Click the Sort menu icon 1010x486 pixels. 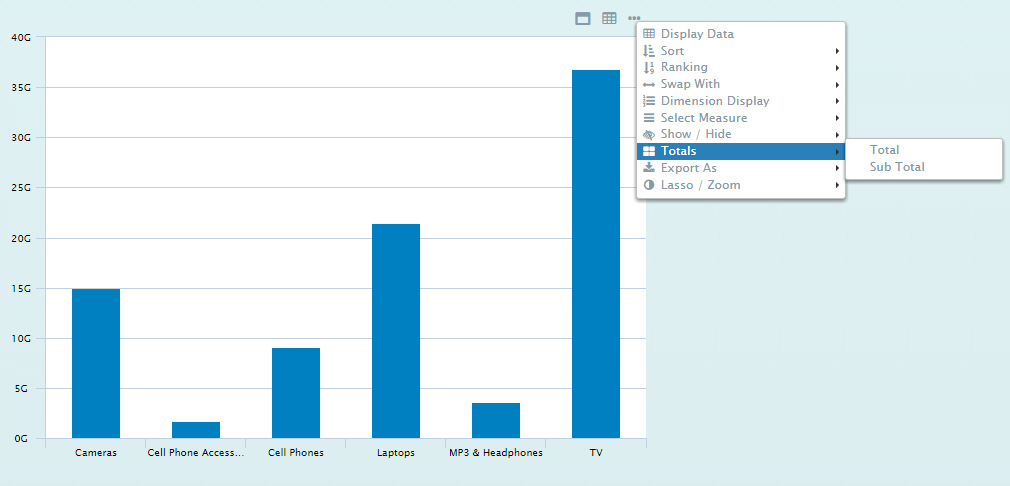(x=649, y=51)
